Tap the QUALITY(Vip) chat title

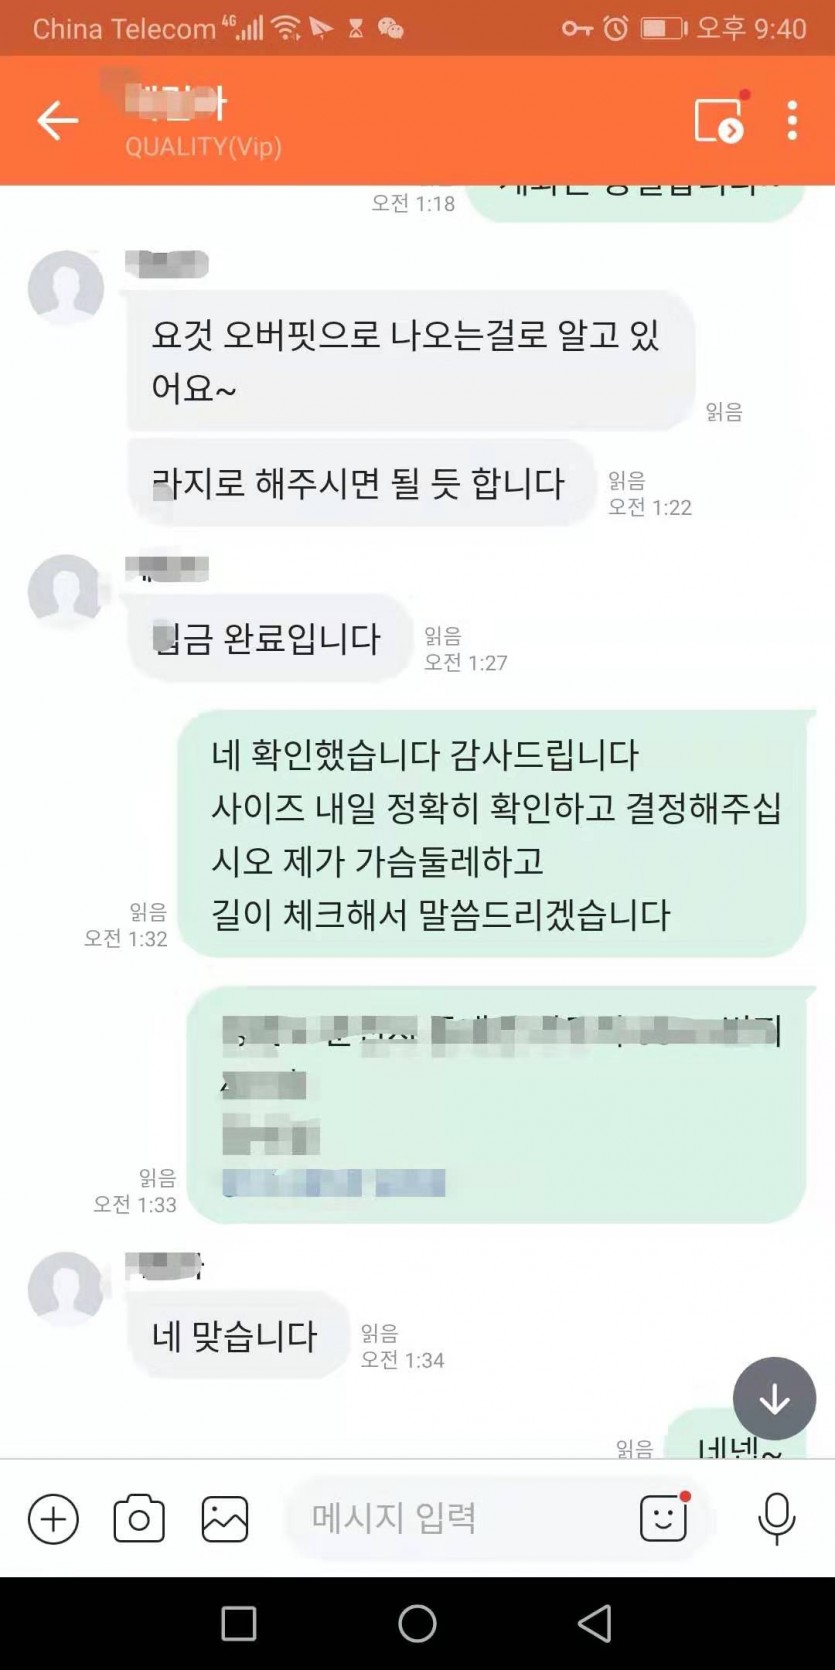click(x=203, y=147)
